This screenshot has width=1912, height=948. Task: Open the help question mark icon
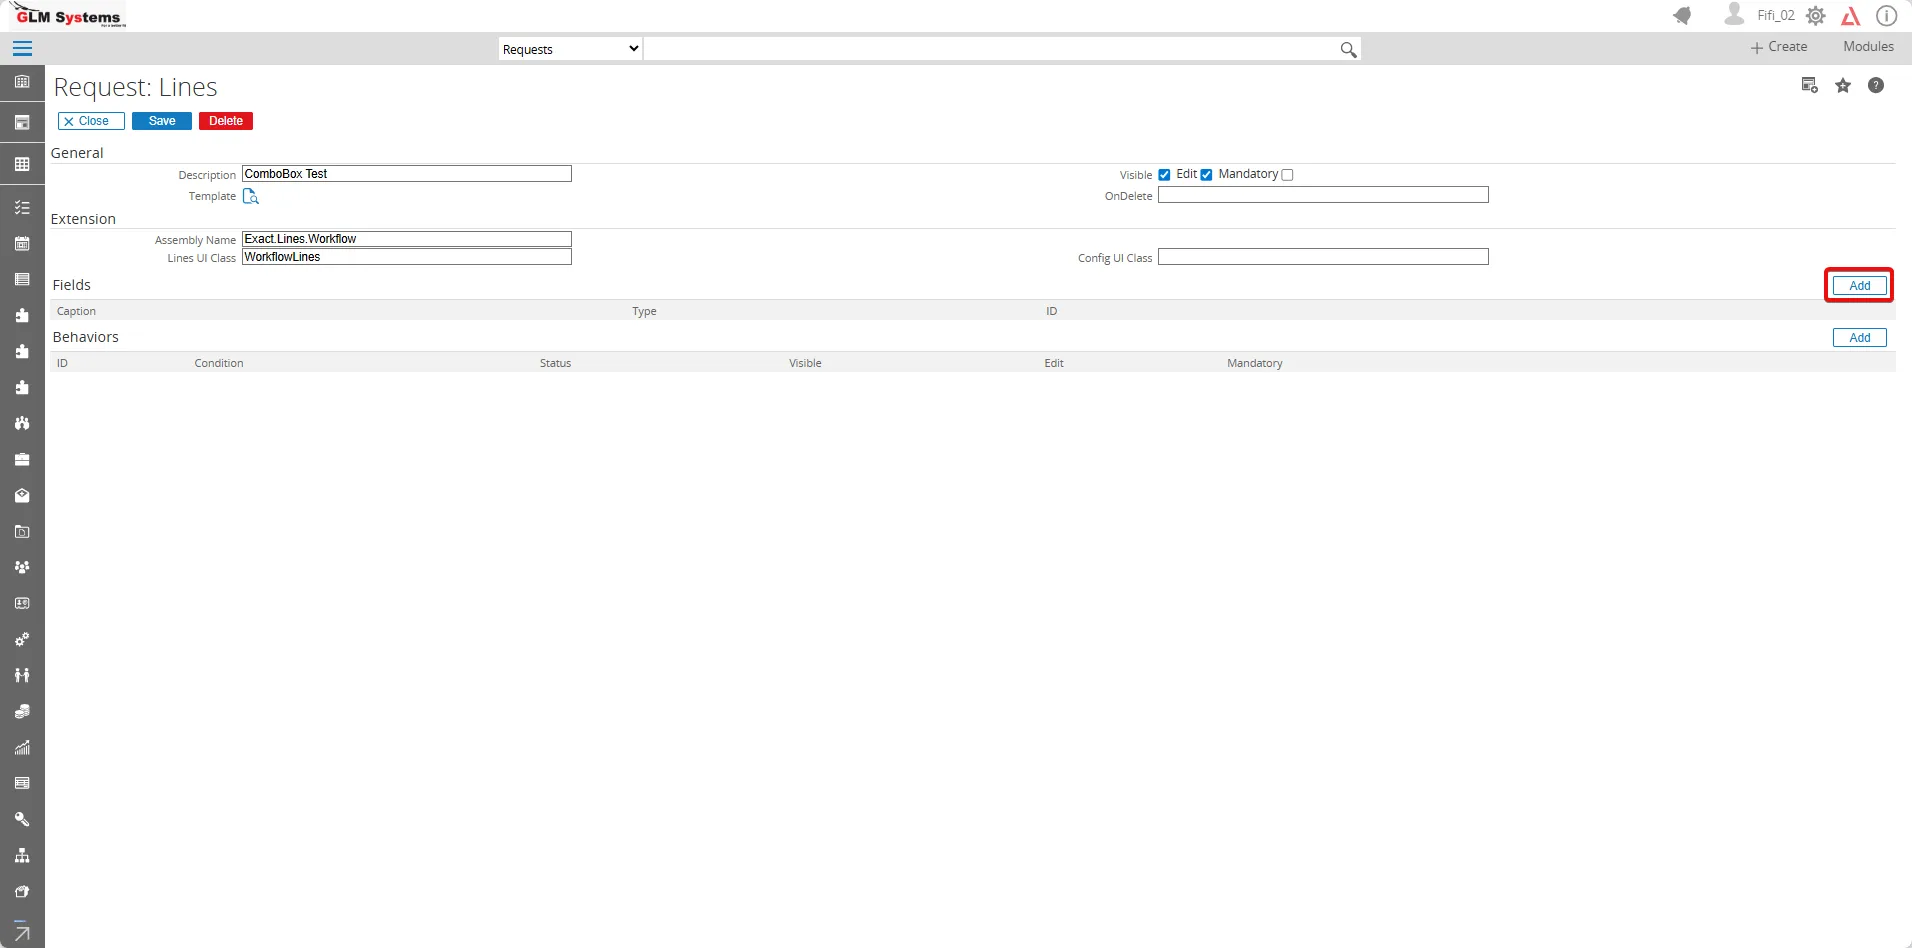pos(1876,86)
